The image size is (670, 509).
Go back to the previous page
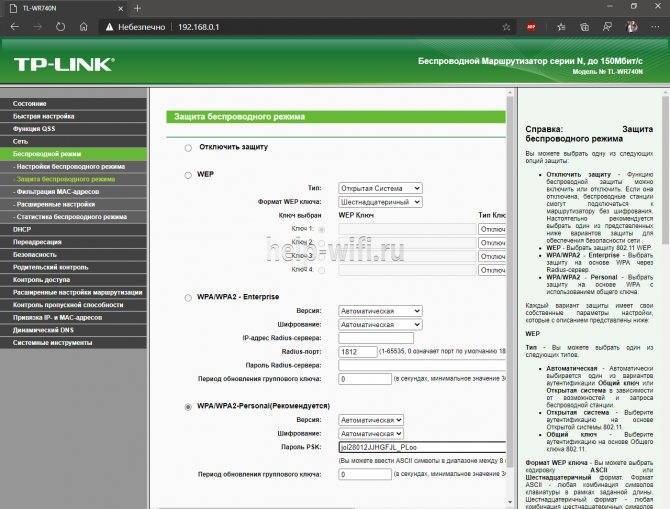pyautogui.click(x=15, y=27)
